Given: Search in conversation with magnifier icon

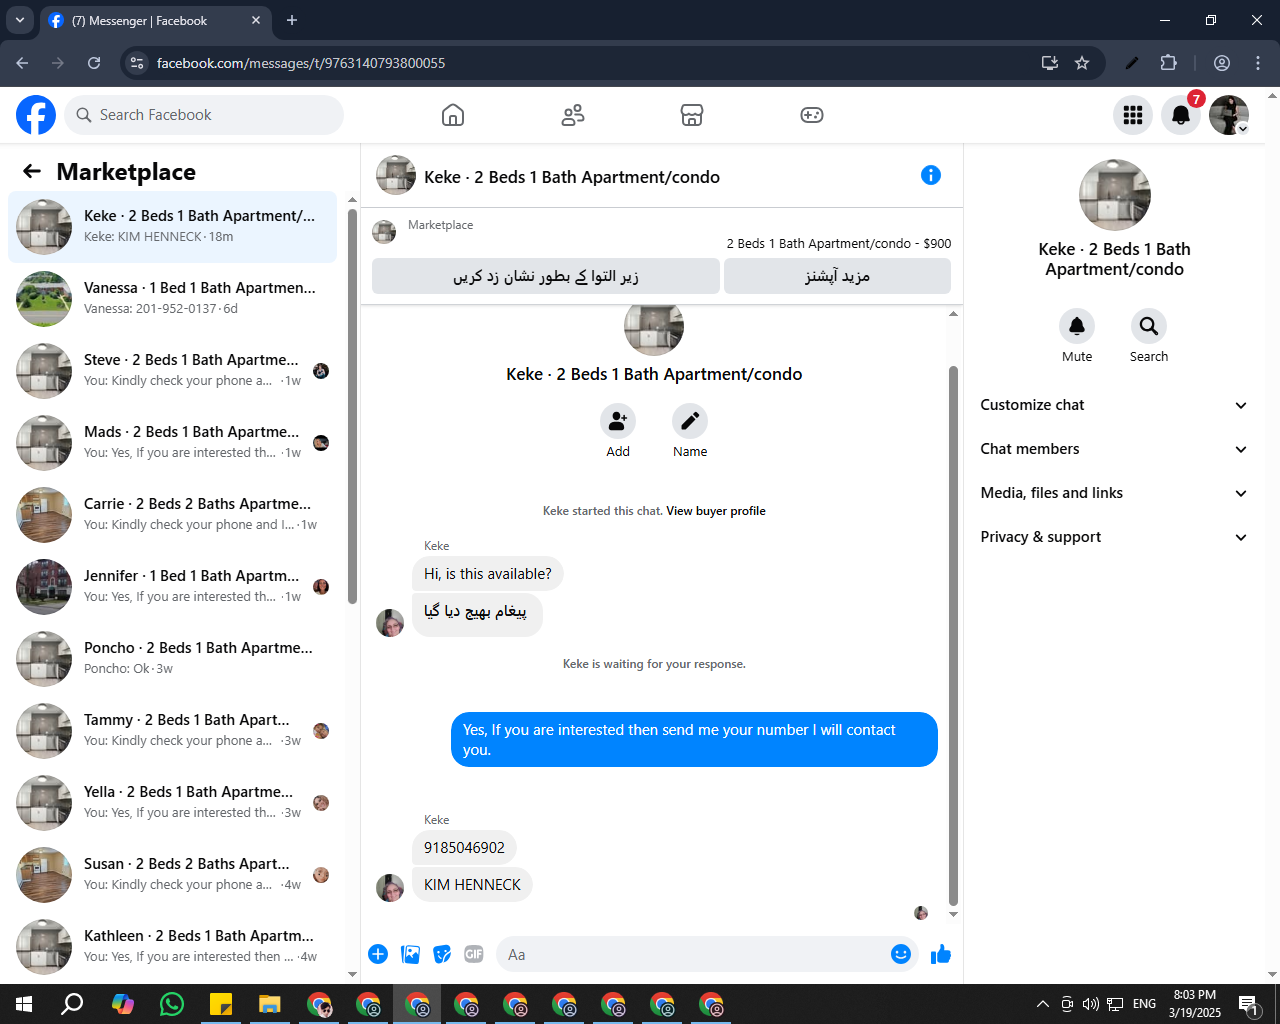Looking at the screenshot, I should point(1149,326).
